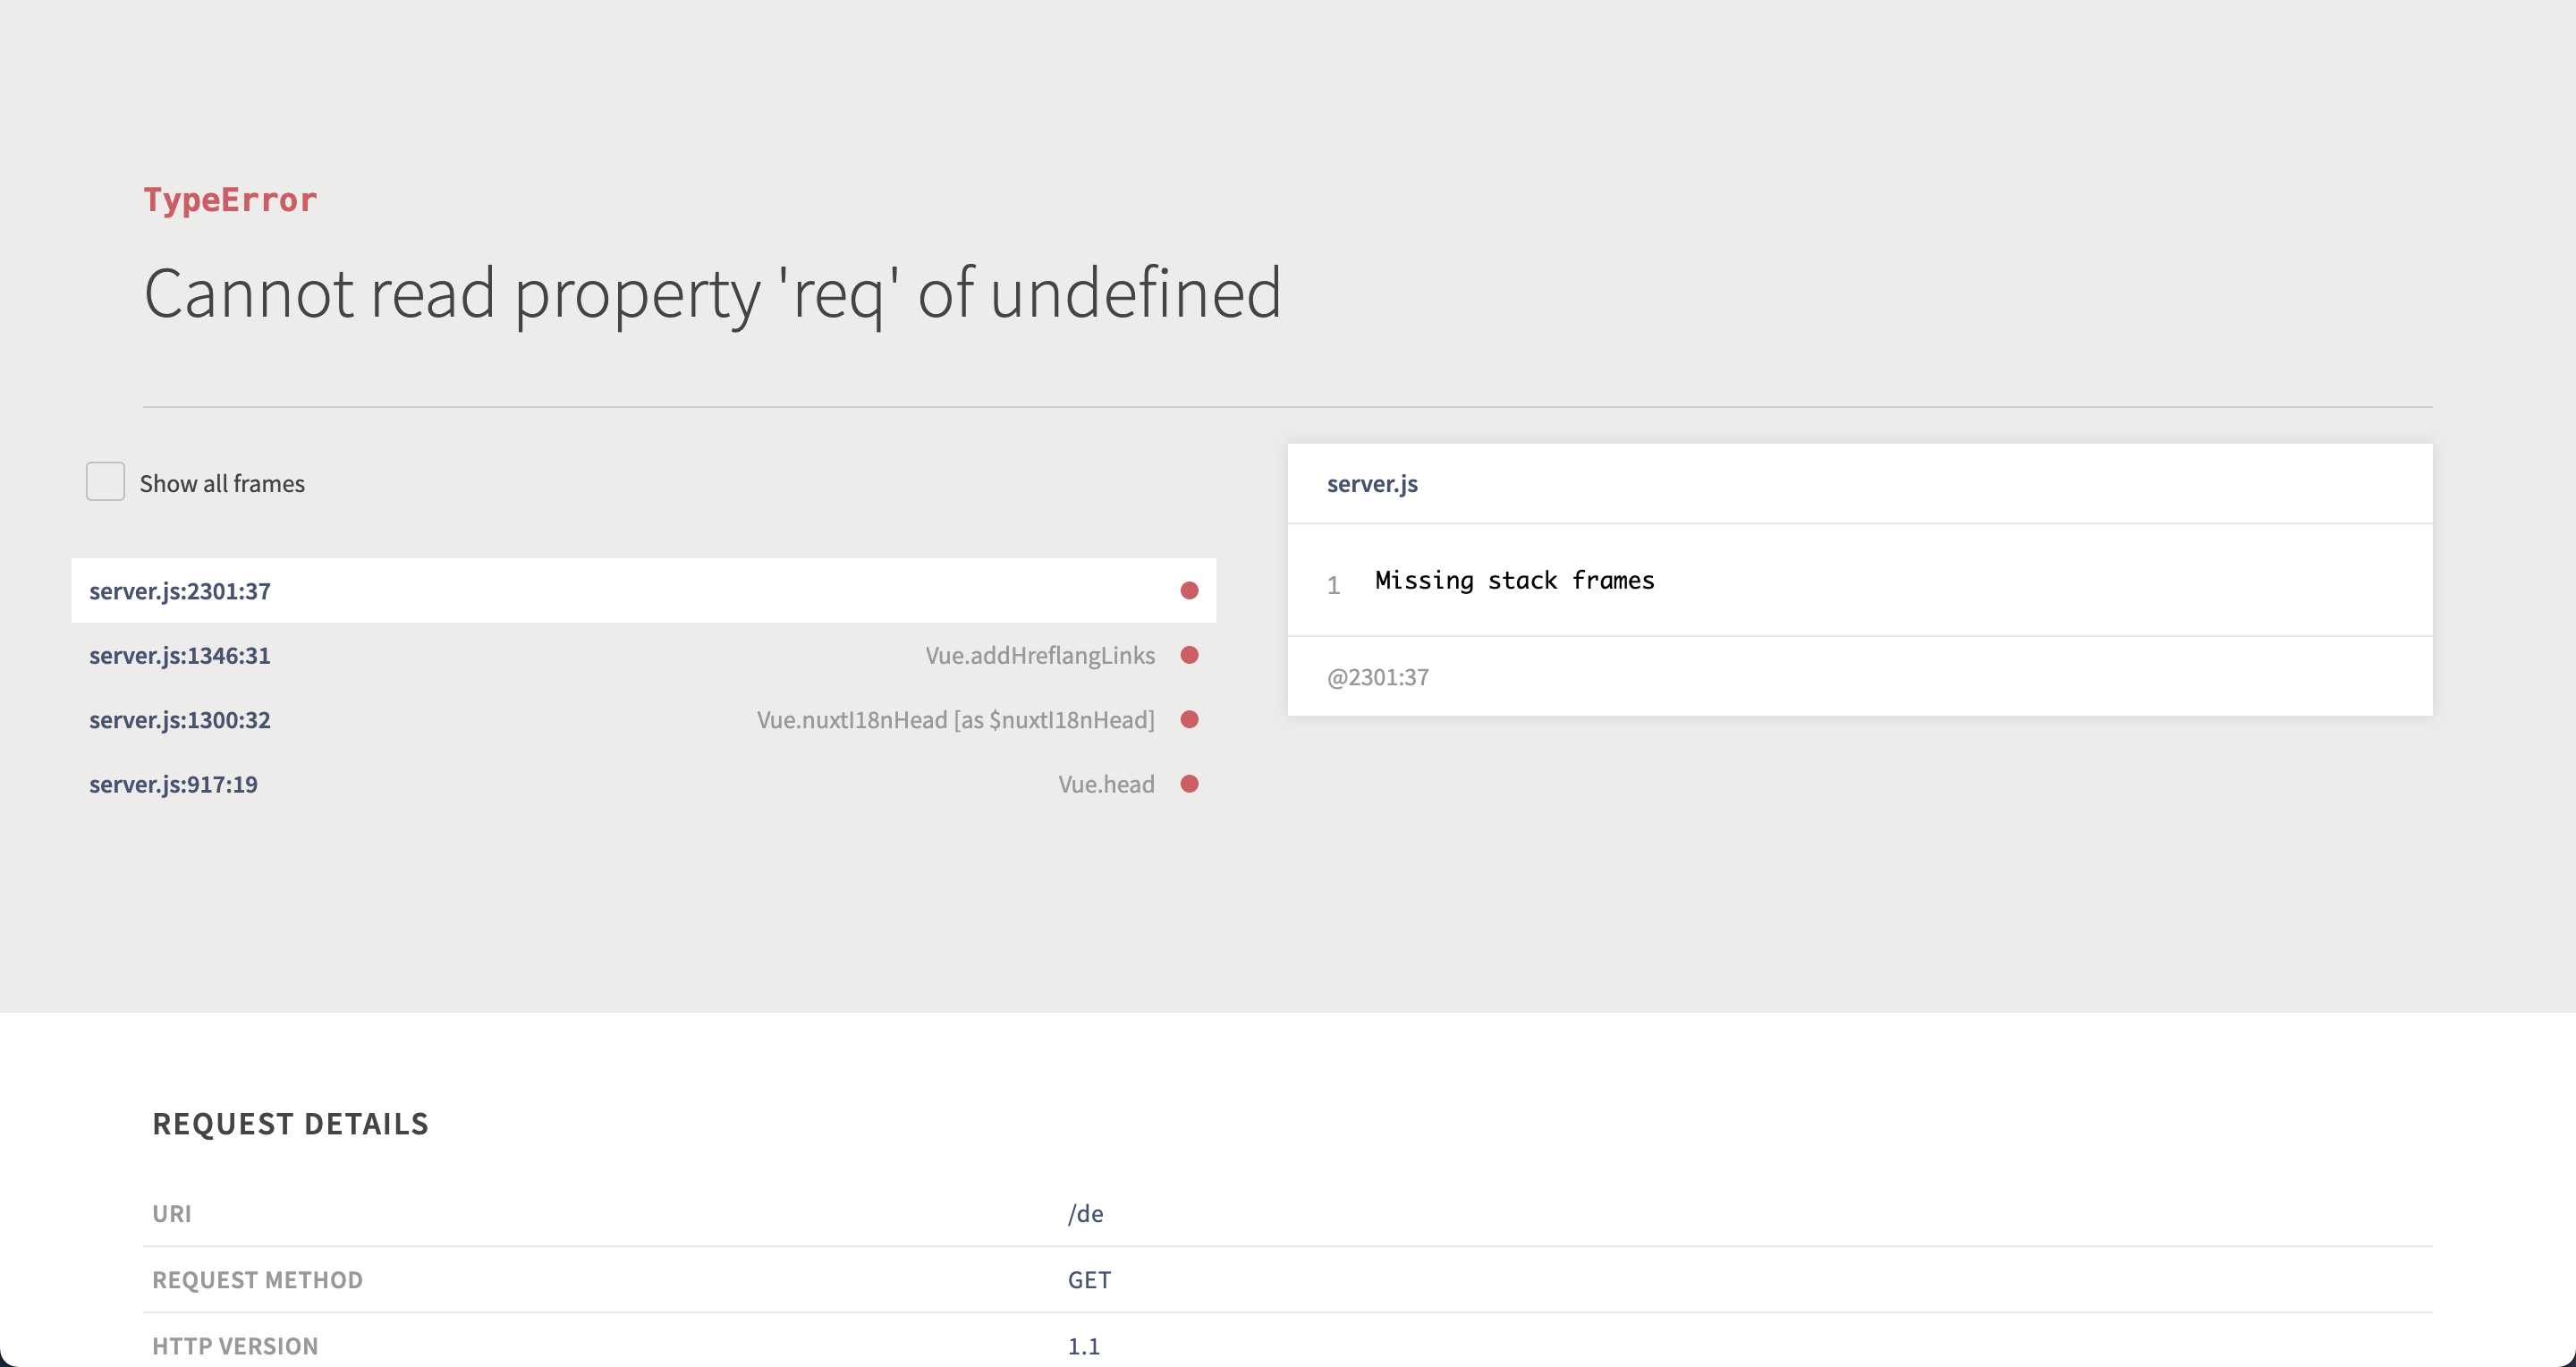The height and width of the screenshot is (1367, 2576).
Task: Click the Vue.nuxtI18nHead [as $nuxtI18nHead] label
Action: [x=956, y=720]
